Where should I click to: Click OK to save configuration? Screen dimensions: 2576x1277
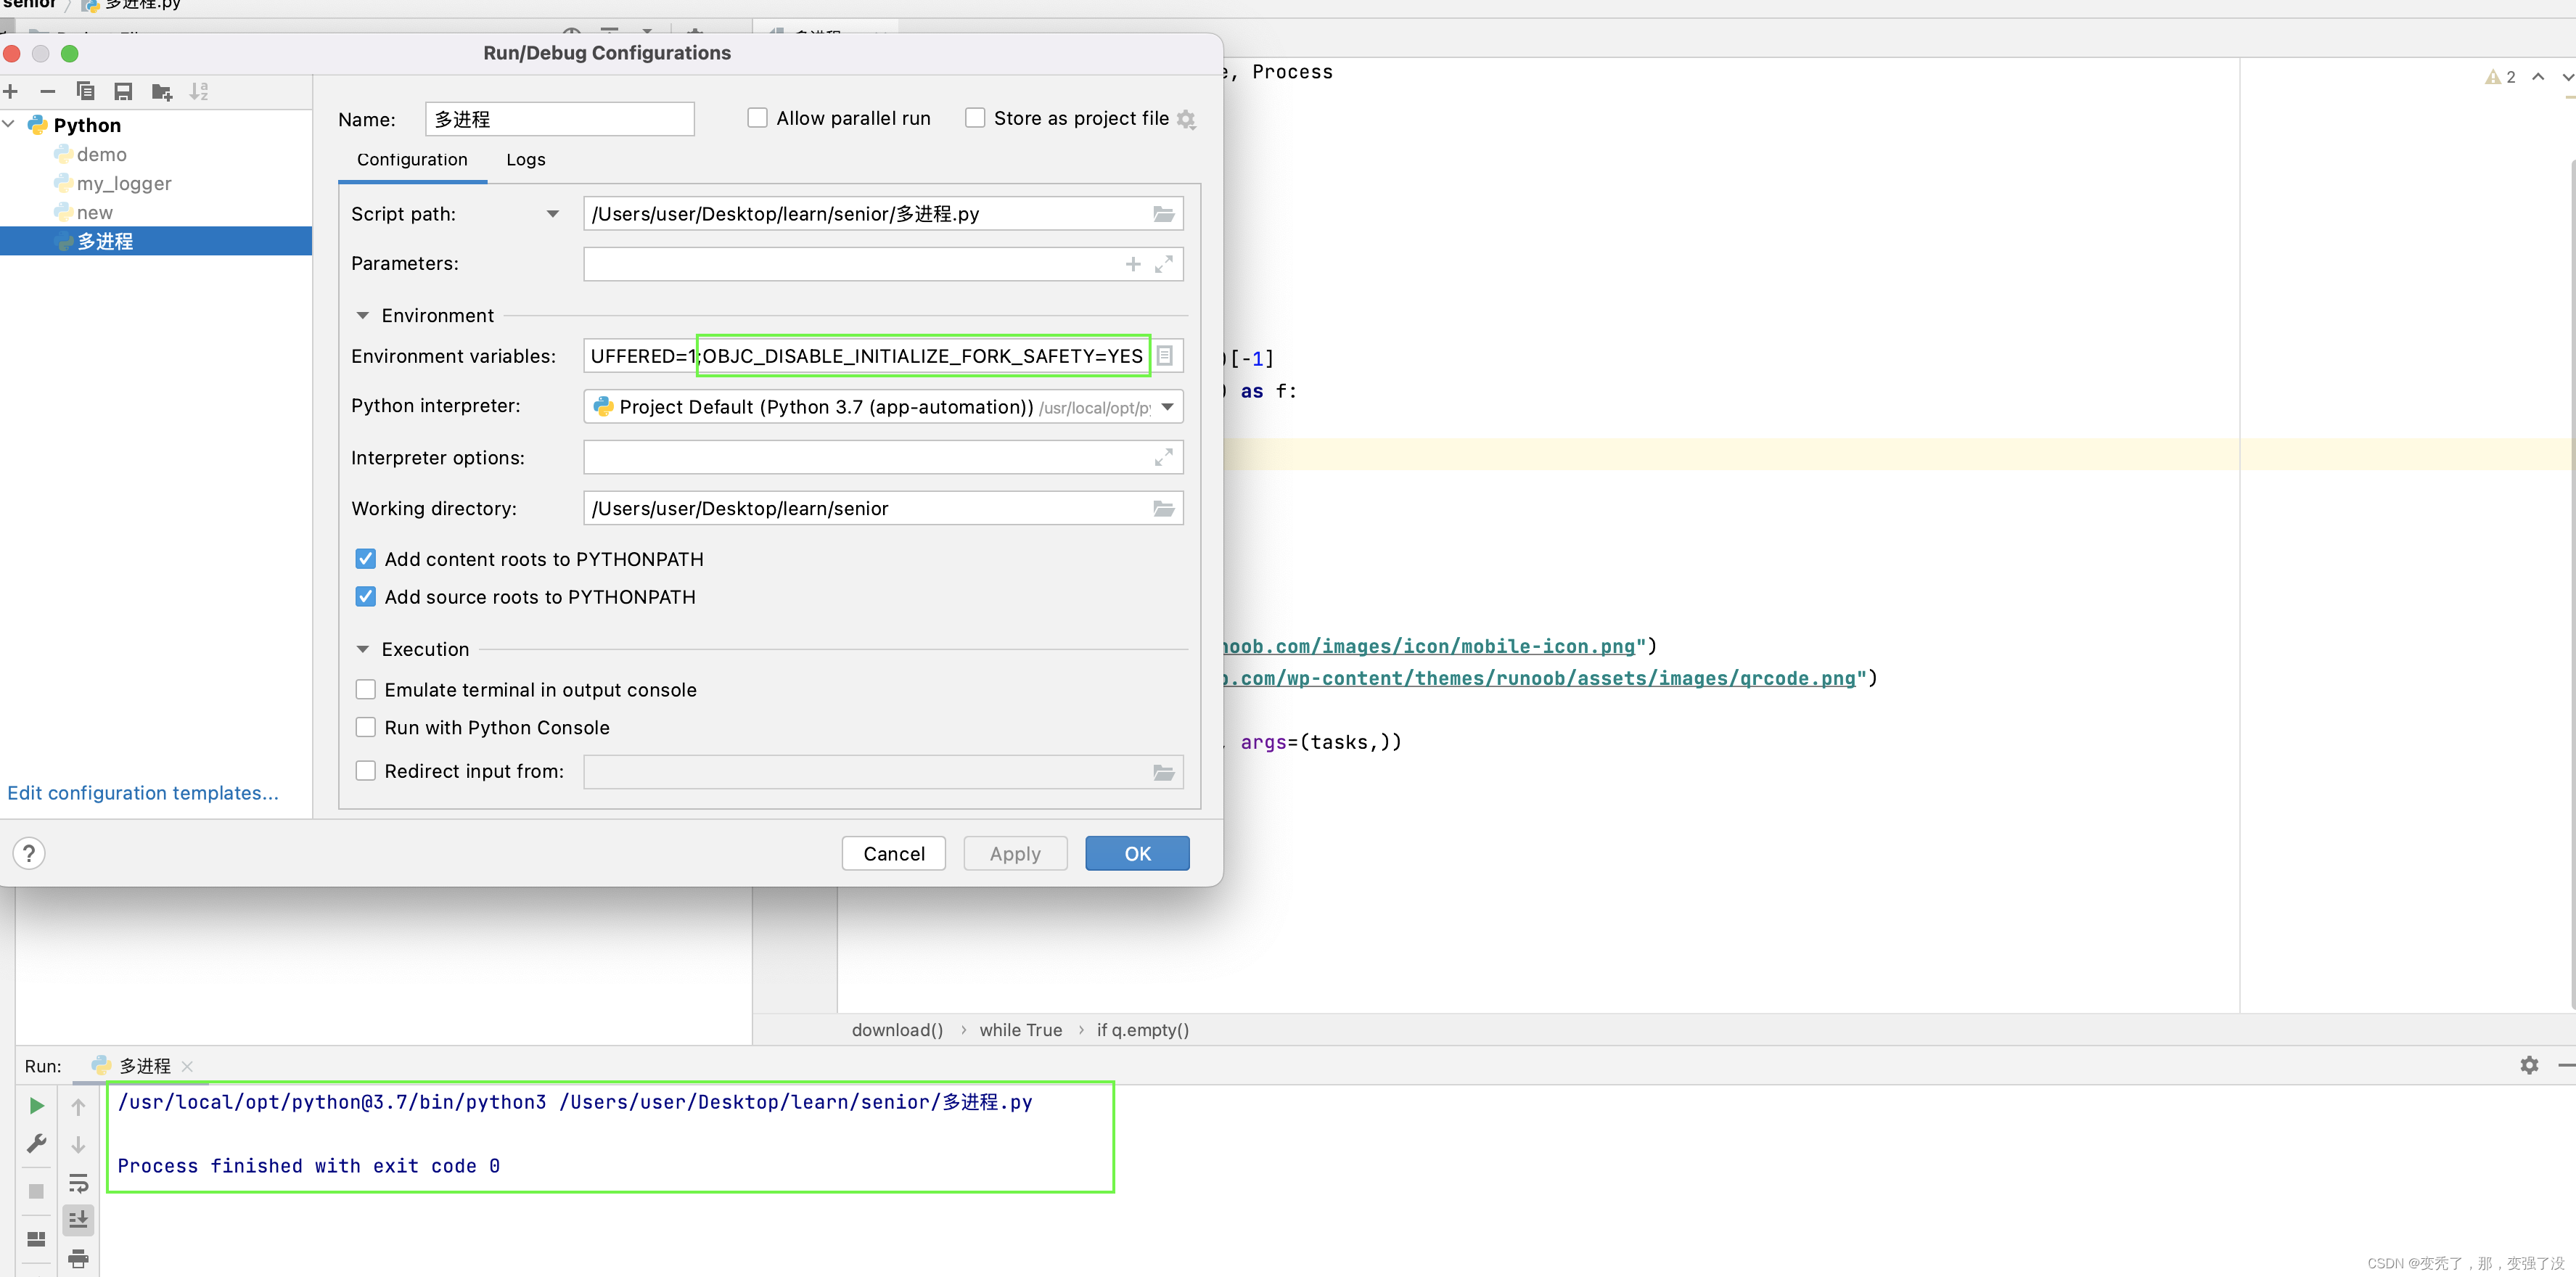pyautogui.click(x=1138, y=854)
